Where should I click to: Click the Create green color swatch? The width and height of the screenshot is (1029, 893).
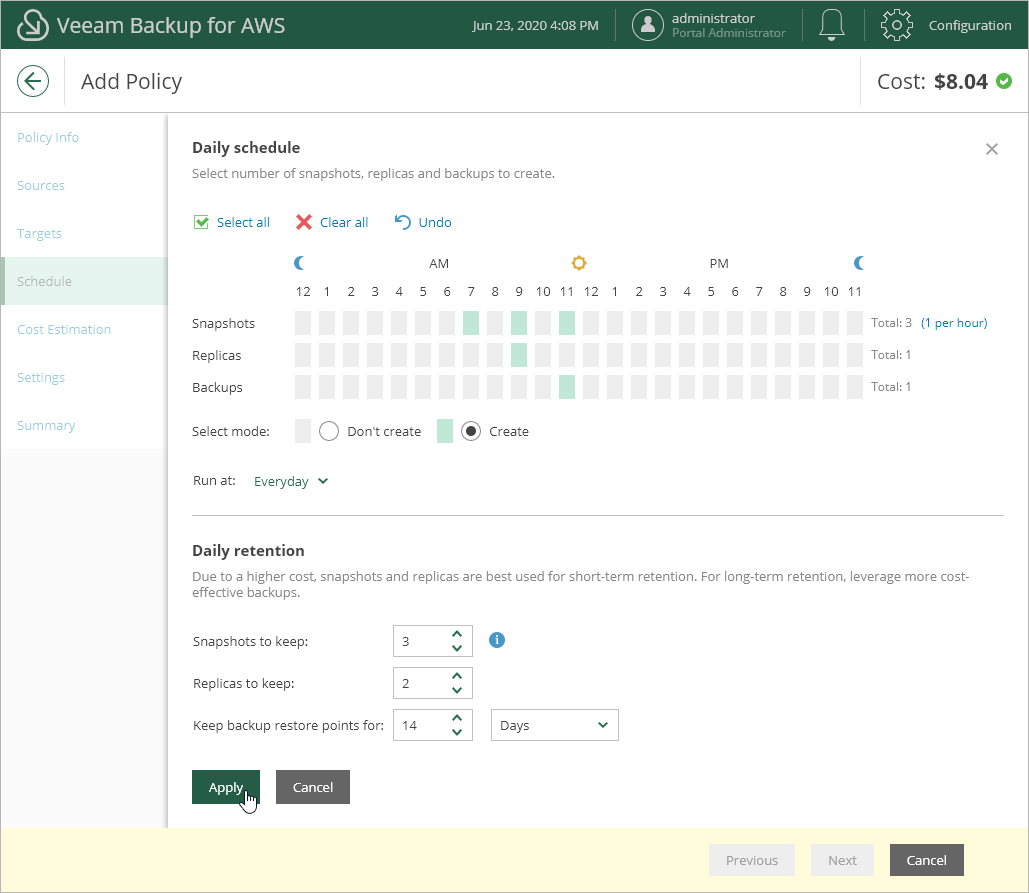point(444,431)
